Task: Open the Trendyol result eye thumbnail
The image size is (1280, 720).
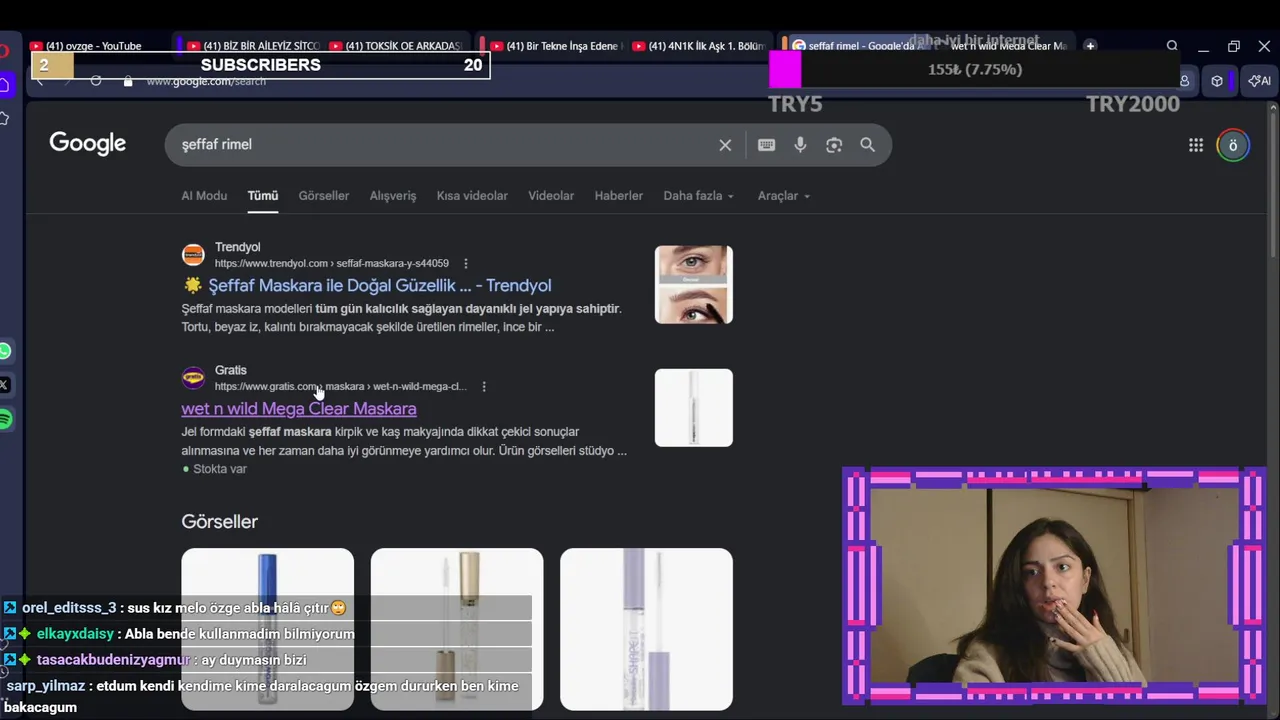Action: [x=694, y=285]
